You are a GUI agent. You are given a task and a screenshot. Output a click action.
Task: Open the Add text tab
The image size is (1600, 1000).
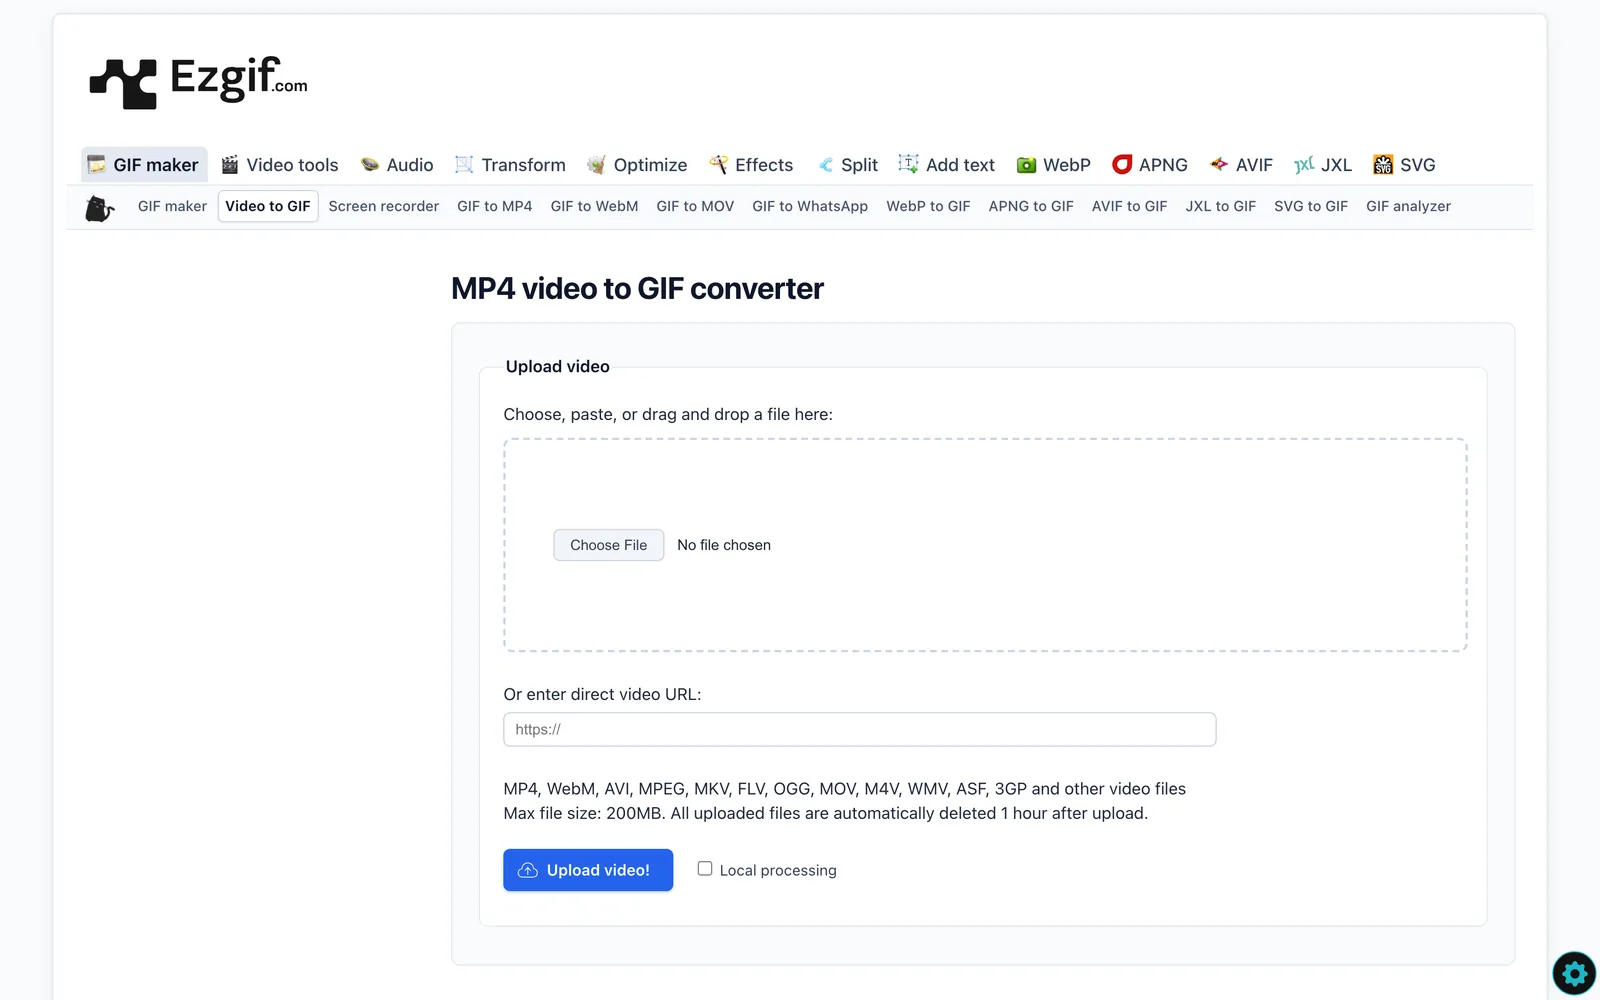point(947,165)
